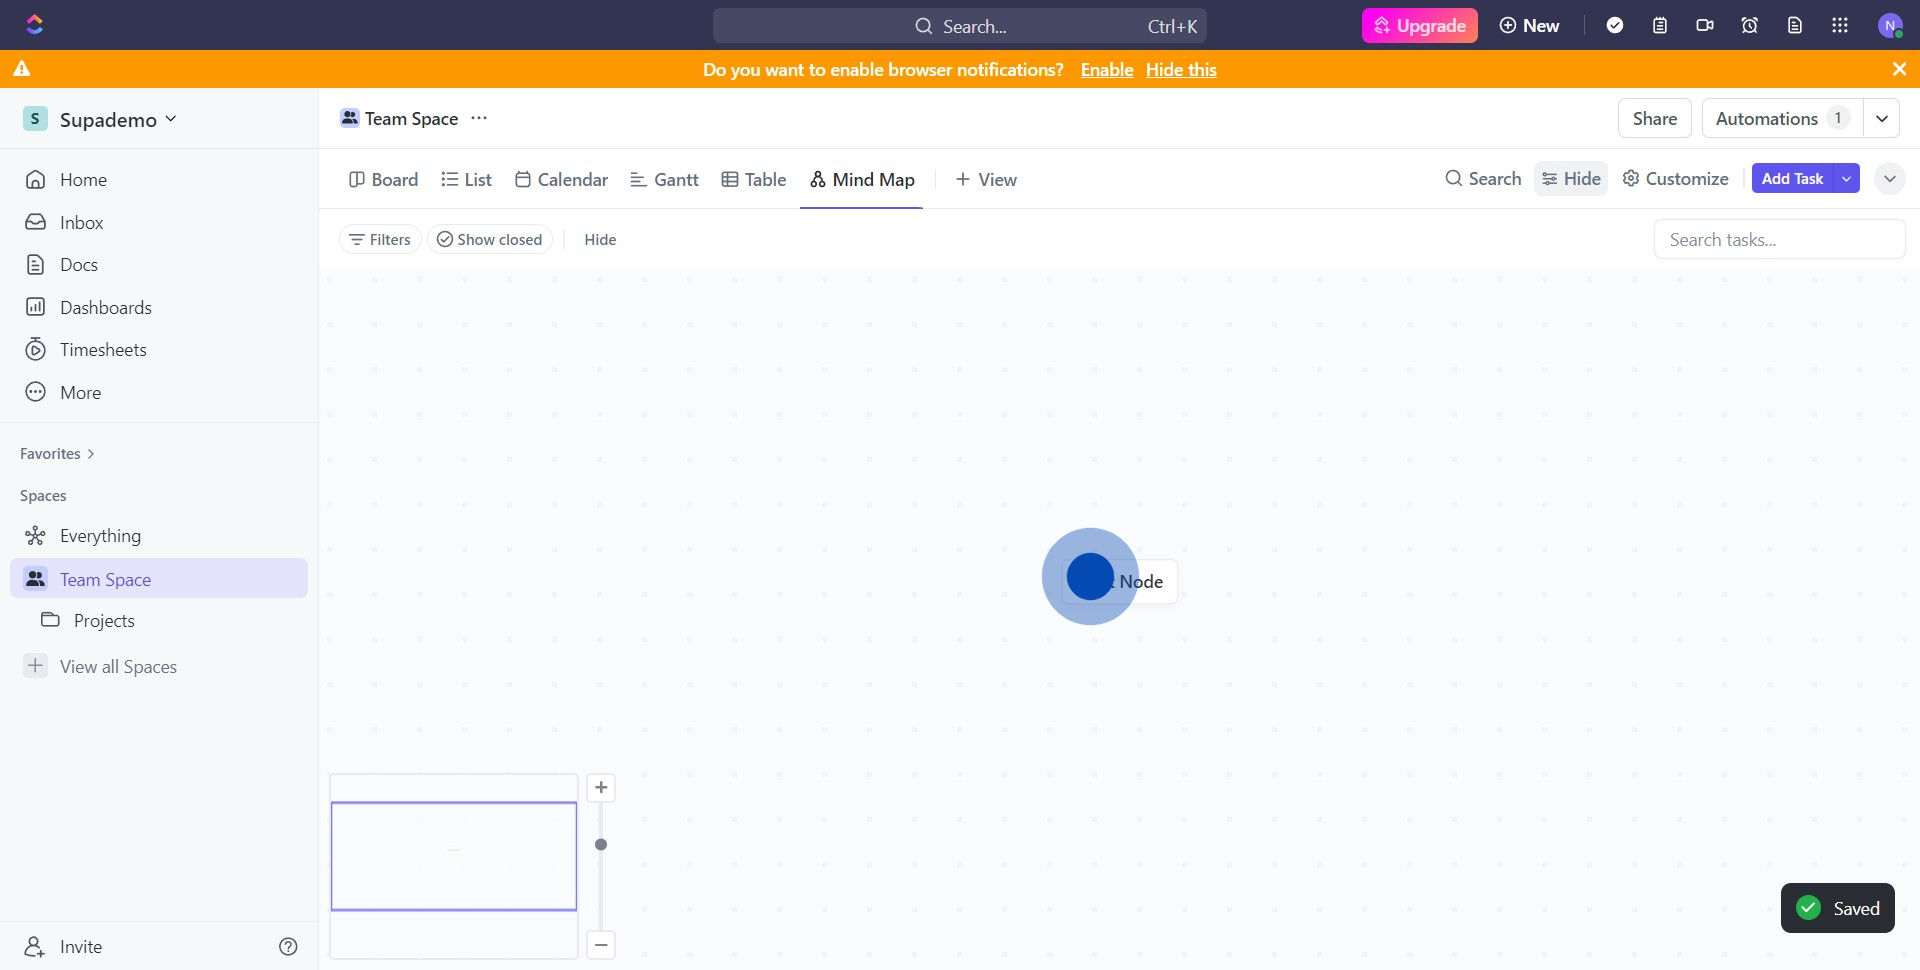Open Add Task dropdown arrow
This screenshot has height=970, width=1920.
(x=1846, y=179)
